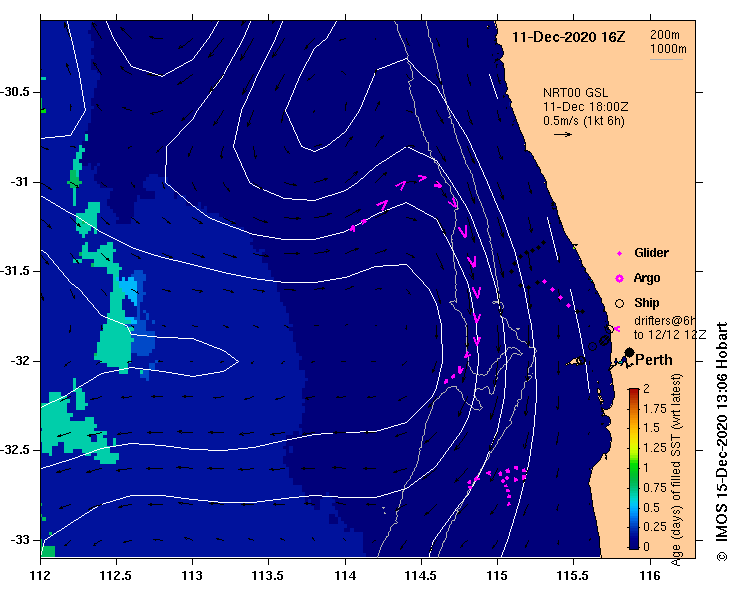This screenshot has height=592, width=739.
Task: Click the color bar tick label '1.75'
Action: (x=655, y=409)
